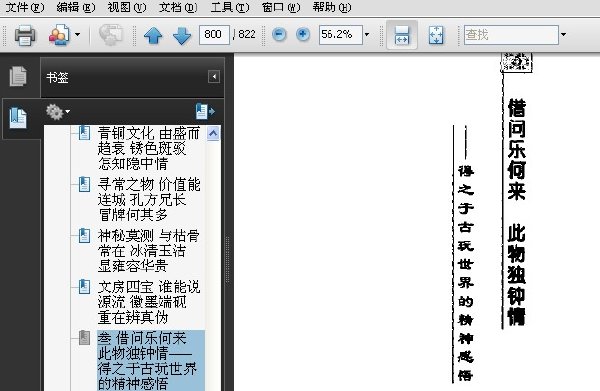Viewport: 600px width, 391px height.
Task: Open the 帮助(H) menu
Action: coord(332,7)
